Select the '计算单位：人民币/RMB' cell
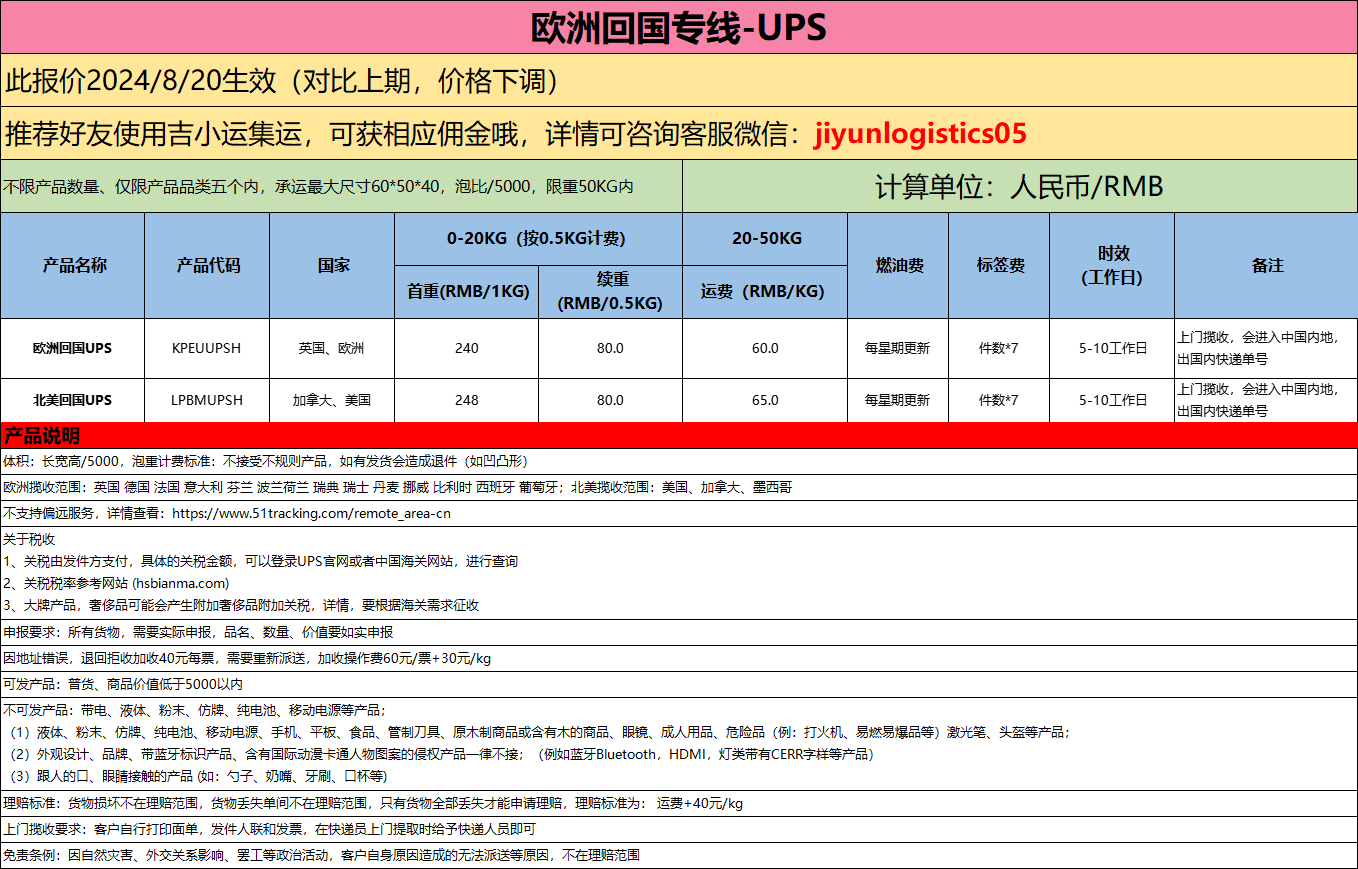 point(1019,186)
